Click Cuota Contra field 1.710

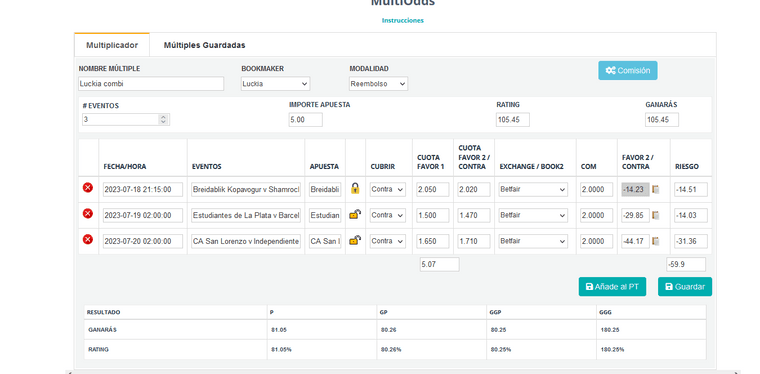474,241
